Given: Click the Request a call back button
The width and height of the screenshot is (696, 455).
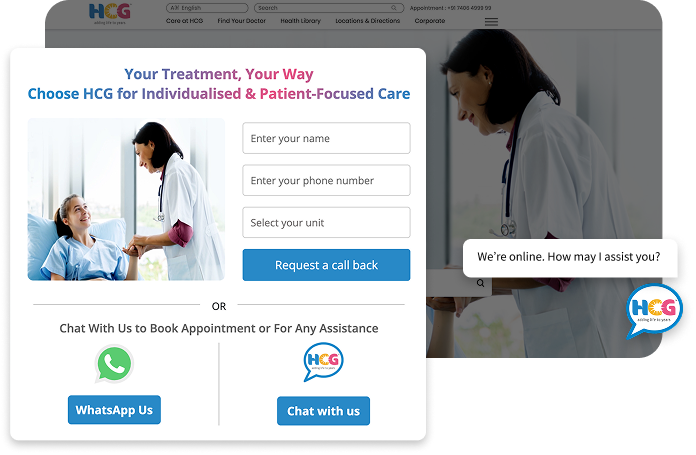Looking at the screenshot, I should click(326, 265).
